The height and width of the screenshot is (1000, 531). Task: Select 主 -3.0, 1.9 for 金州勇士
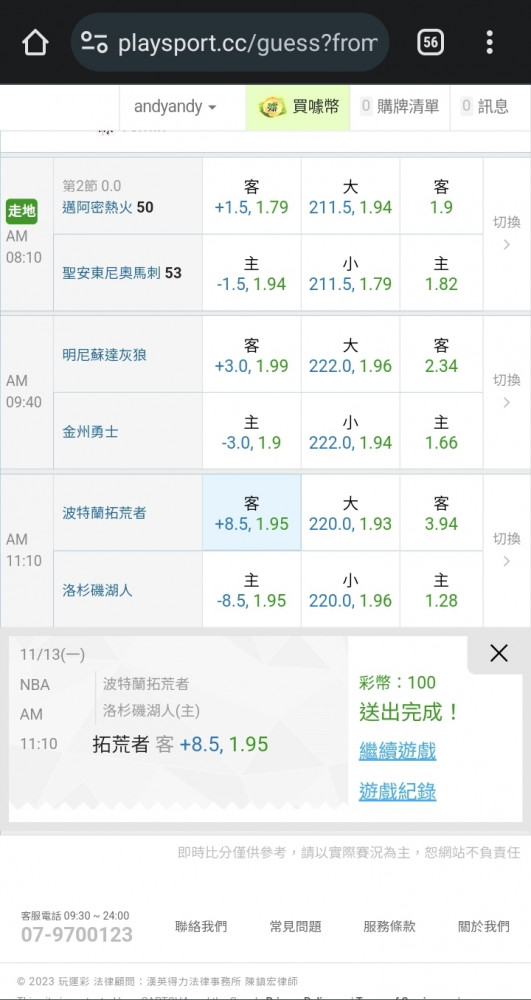tap(252, 432)
